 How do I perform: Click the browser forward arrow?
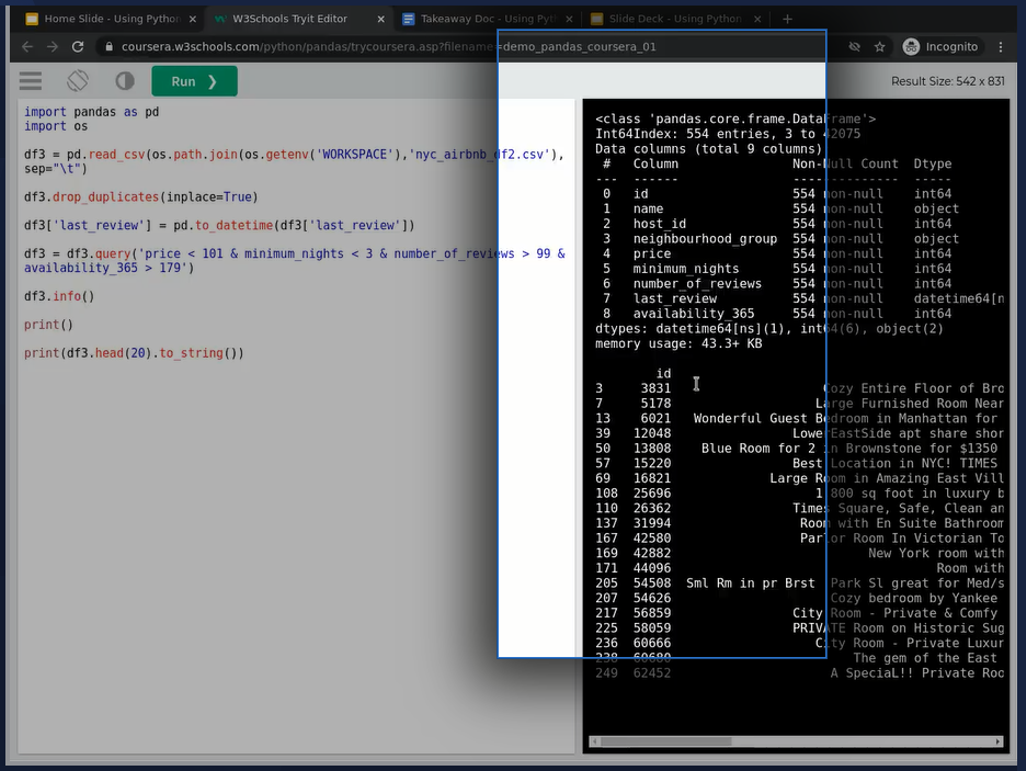(52, 46)
